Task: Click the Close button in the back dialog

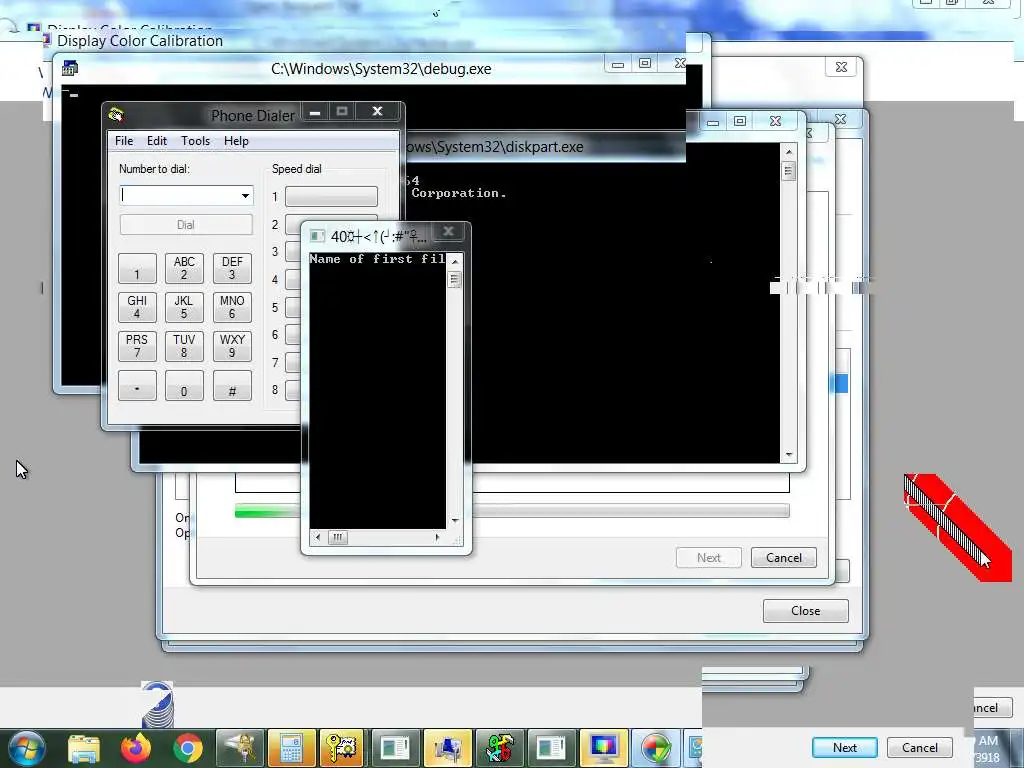Action: pyautogui.click(x=805, y=611)
